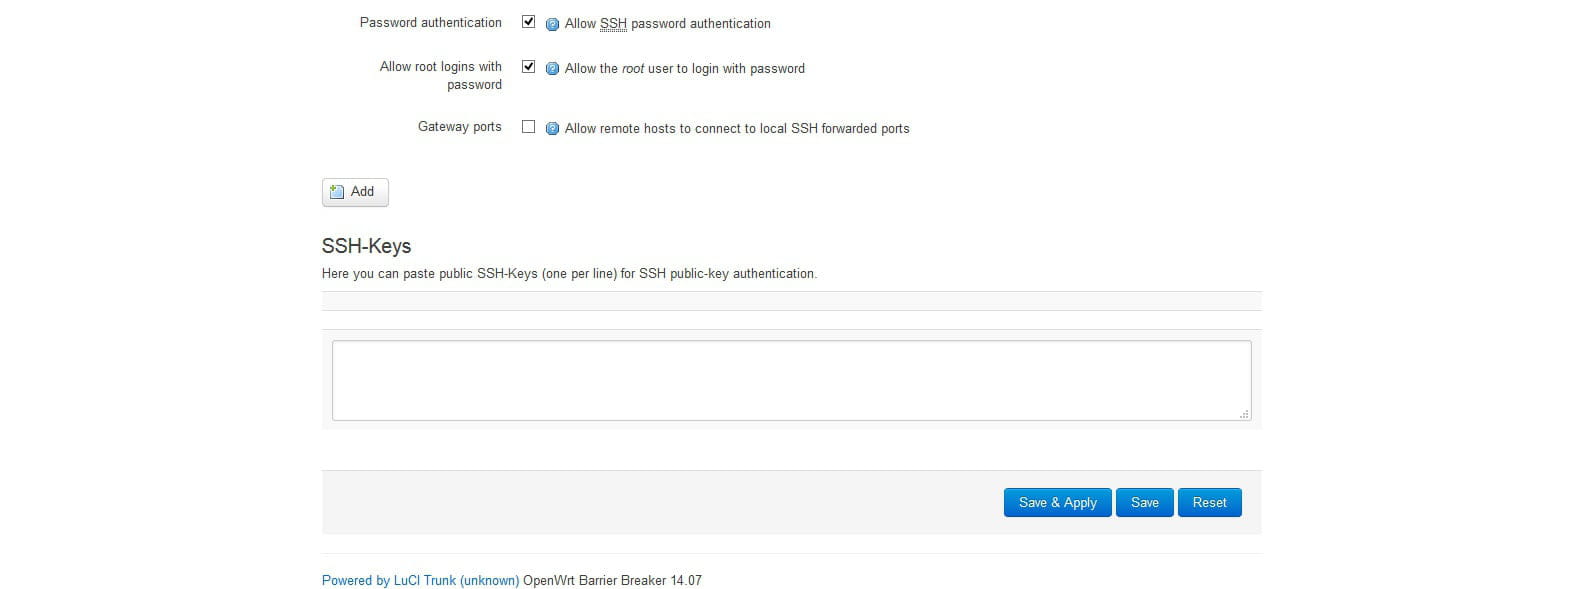Click the SSH-Keys text area resize handle

(1244, 413)
